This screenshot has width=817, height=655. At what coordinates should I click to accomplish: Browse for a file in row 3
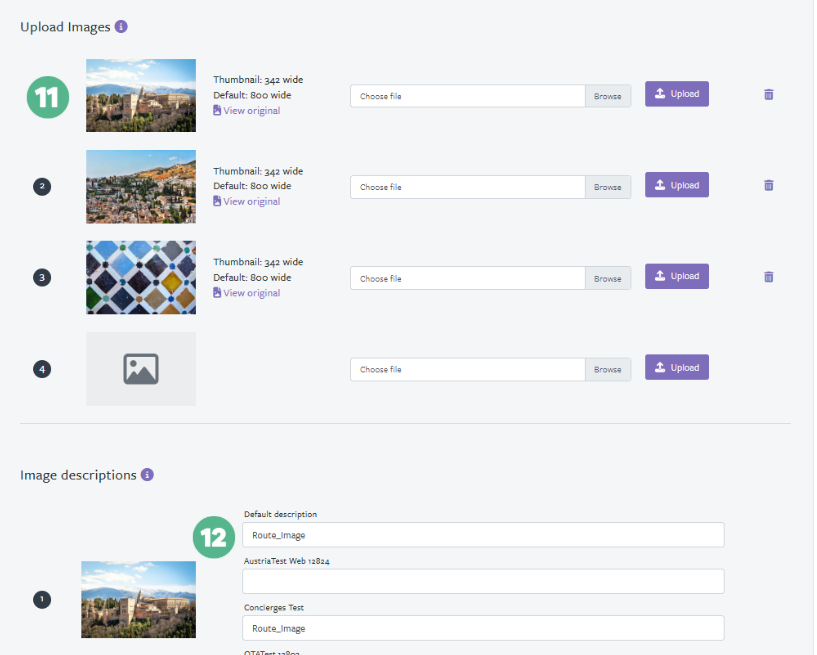point(607,278)
